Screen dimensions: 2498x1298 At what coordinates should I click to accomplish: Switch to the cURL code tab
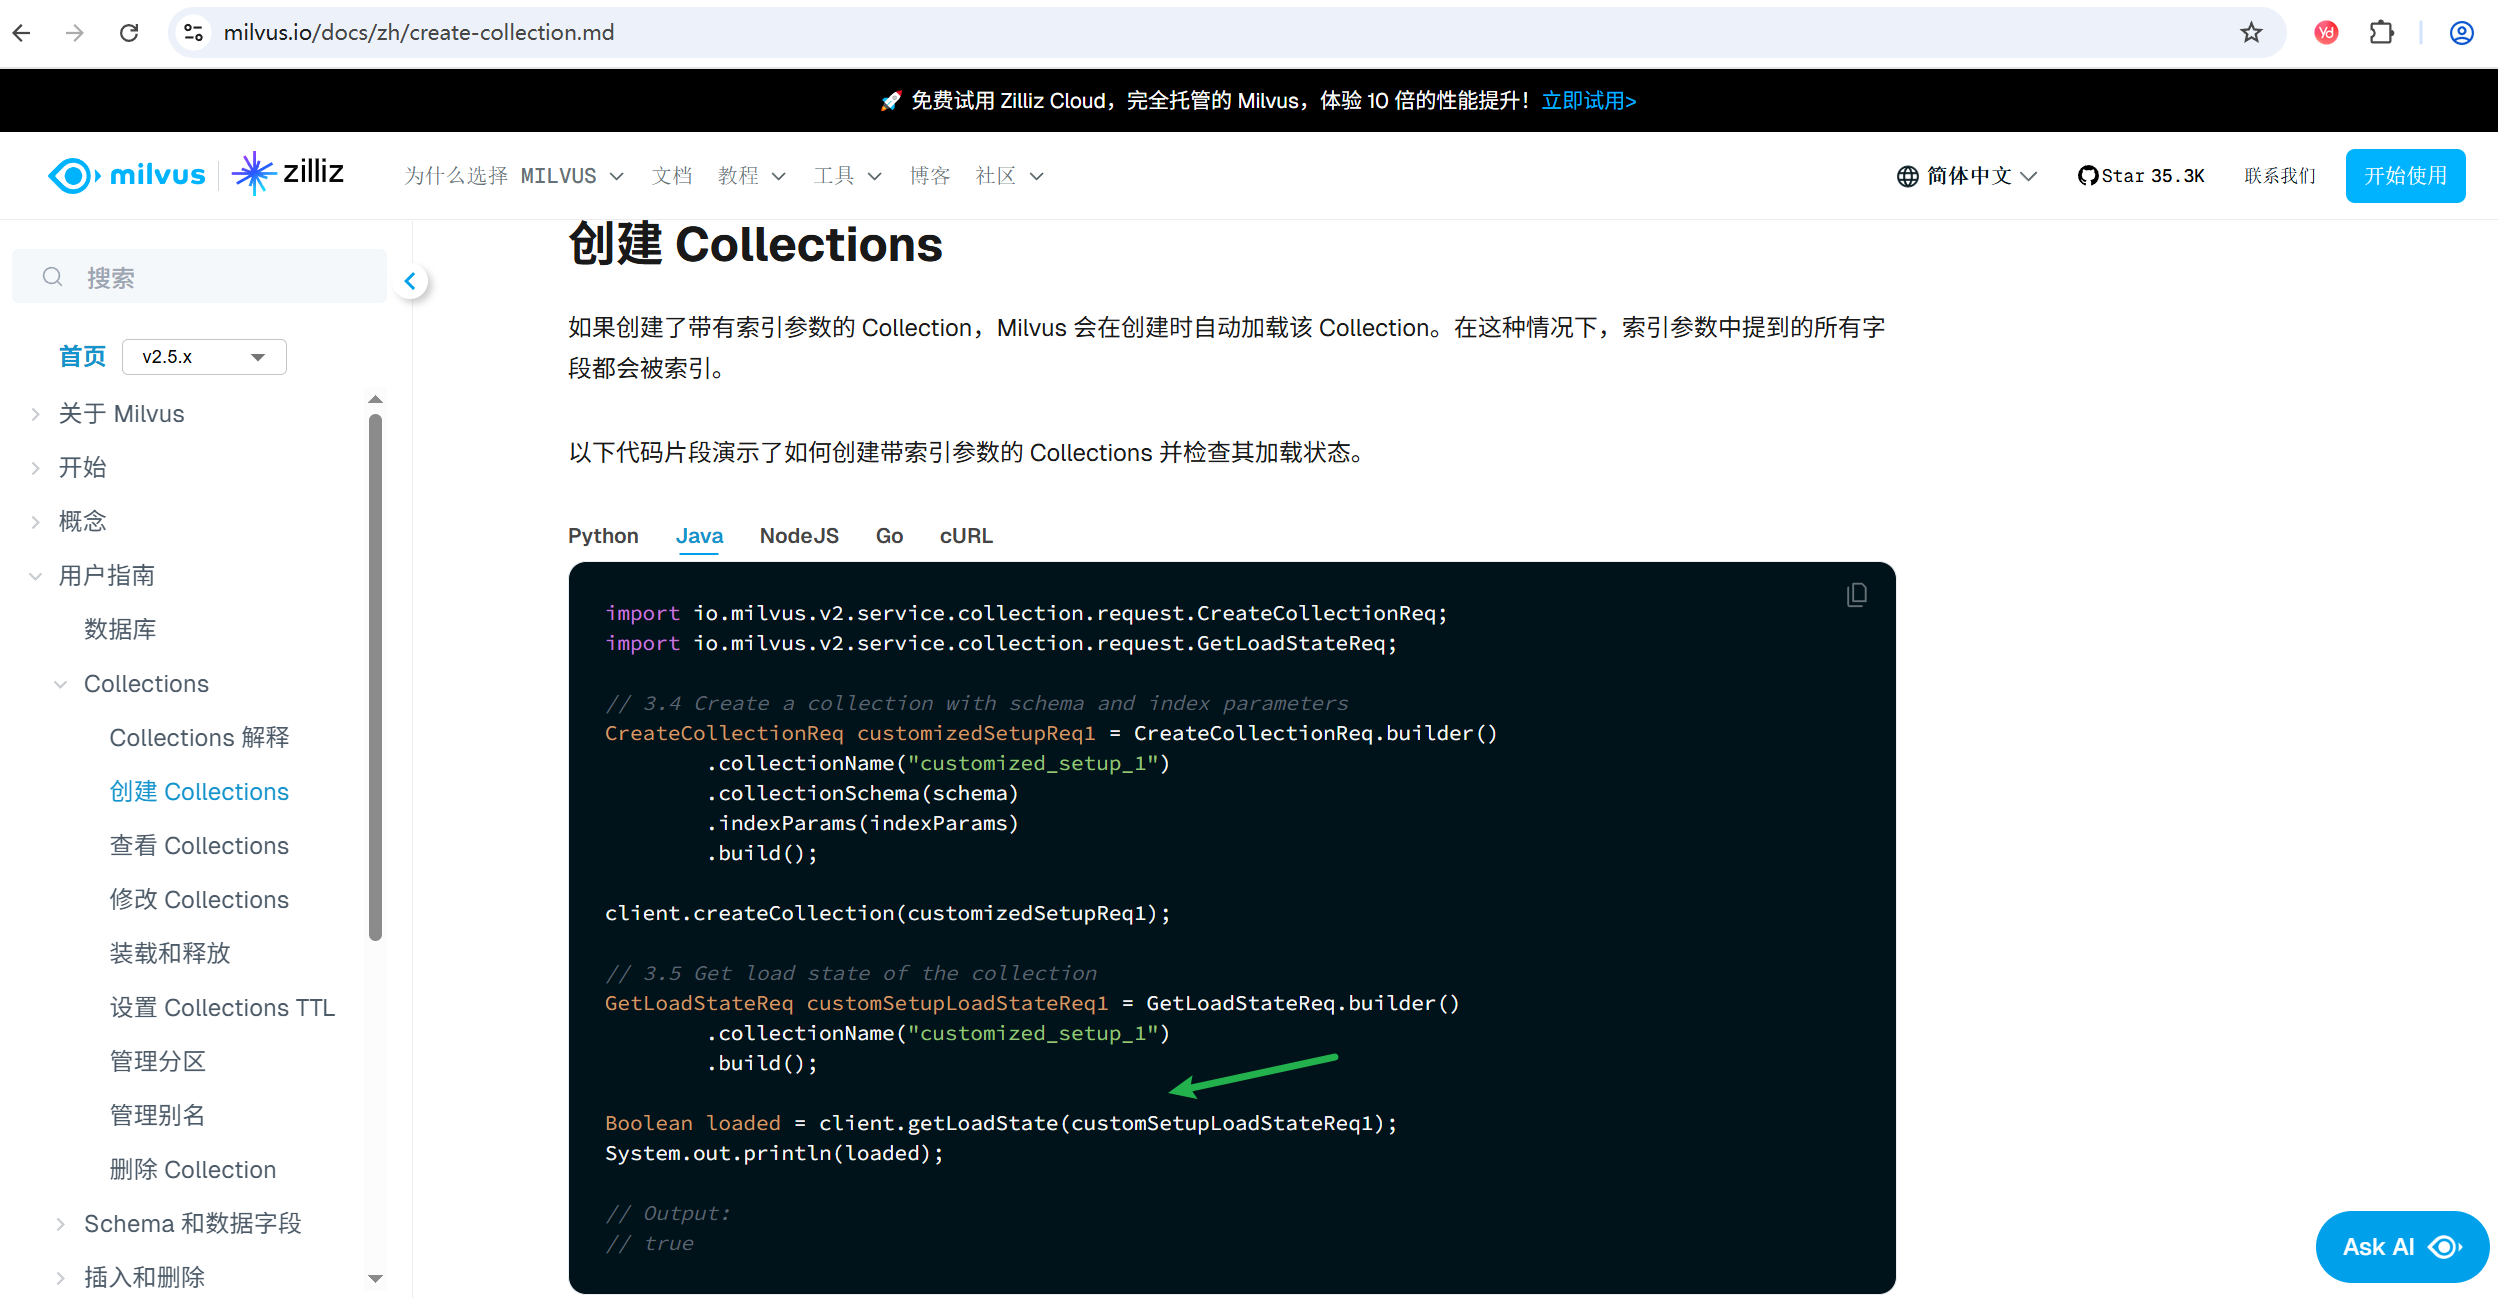[x=966, y=536]
